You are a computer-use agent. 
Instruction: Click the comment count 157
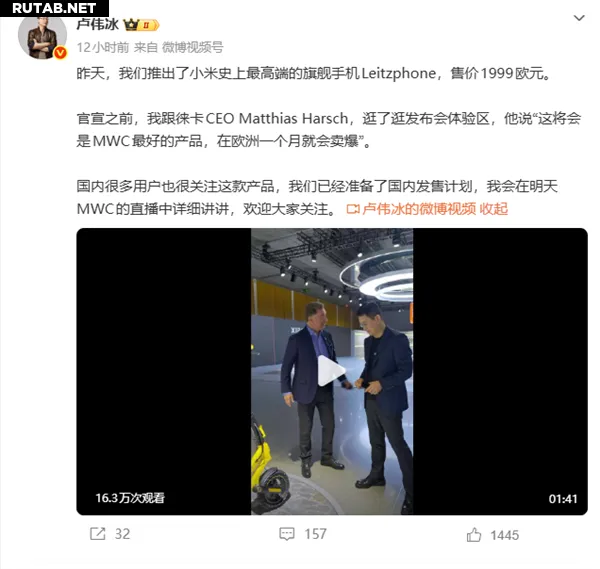[315, 534]
